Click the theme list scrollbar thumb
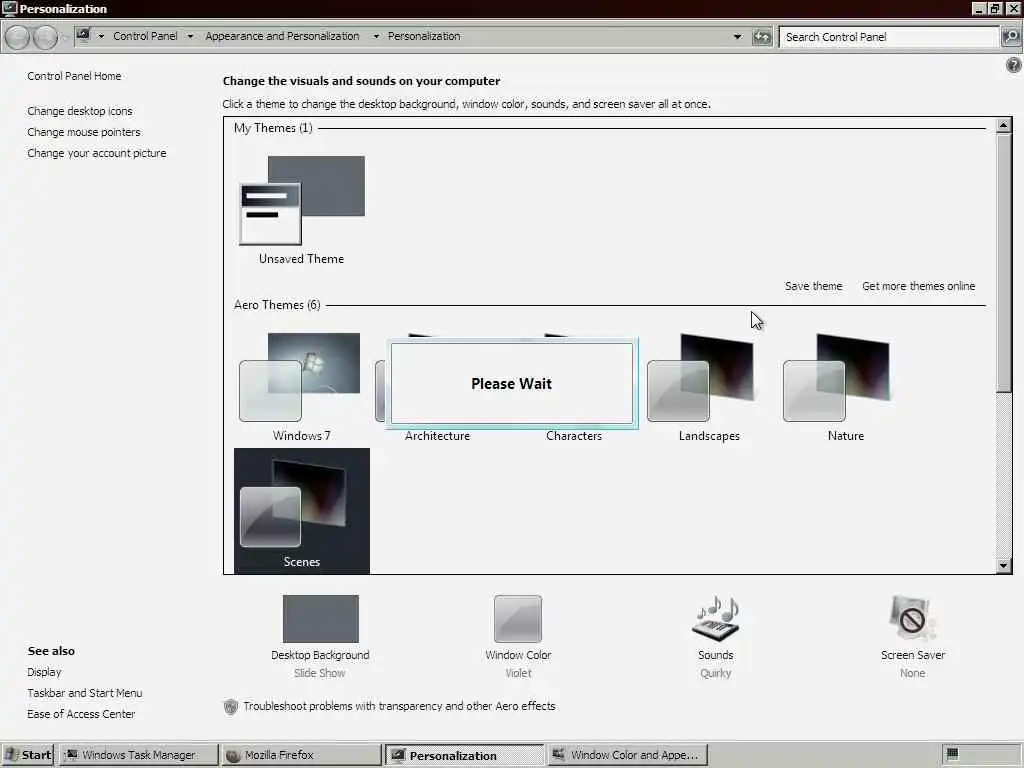Screen dimensions: 1024x768 pyautogui.click(x=1004, y=263)
